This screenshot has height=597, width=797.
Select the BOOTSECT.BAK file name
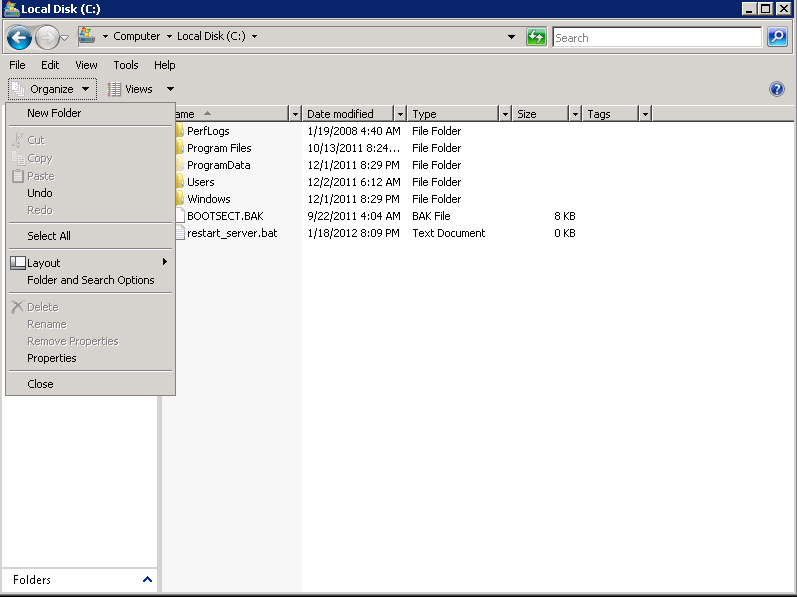(225, 216)
